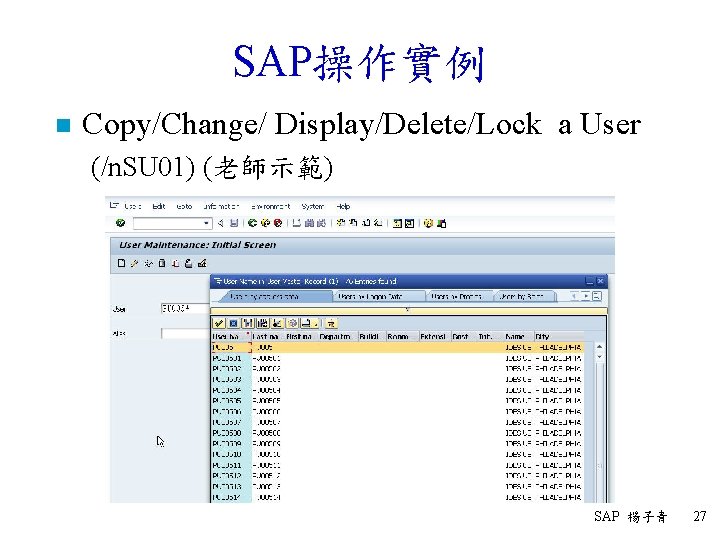Open the command field dropdown arrow

point(206,223)
